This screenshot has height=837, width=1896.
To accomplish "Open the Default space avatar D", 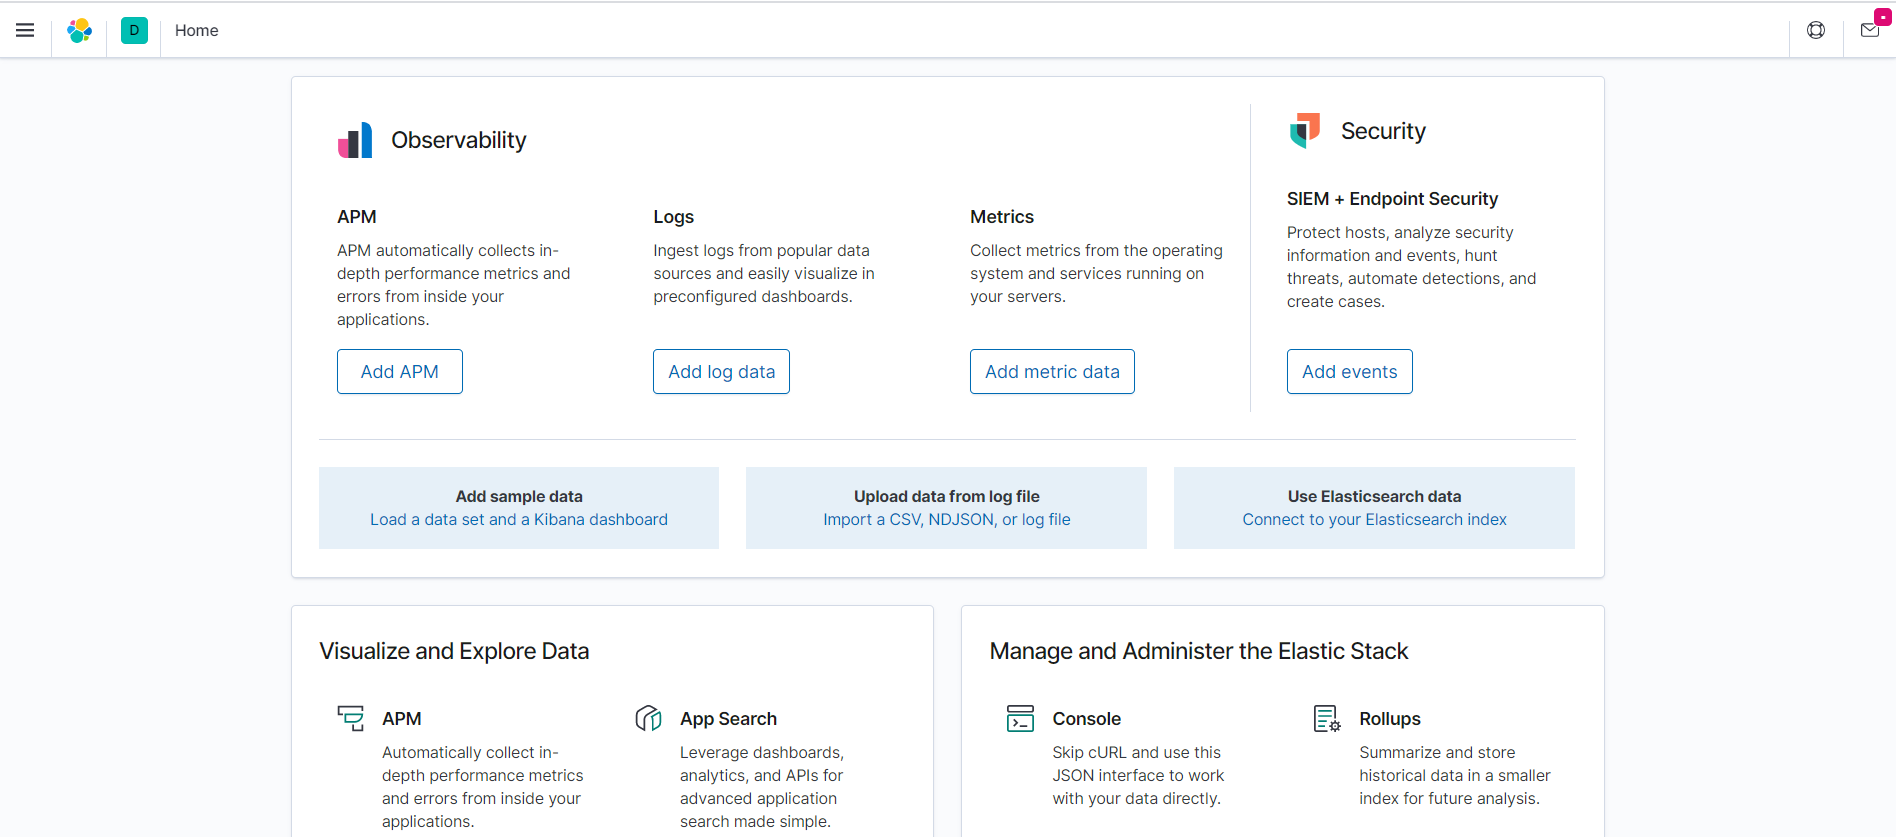I will coord(134,30).
